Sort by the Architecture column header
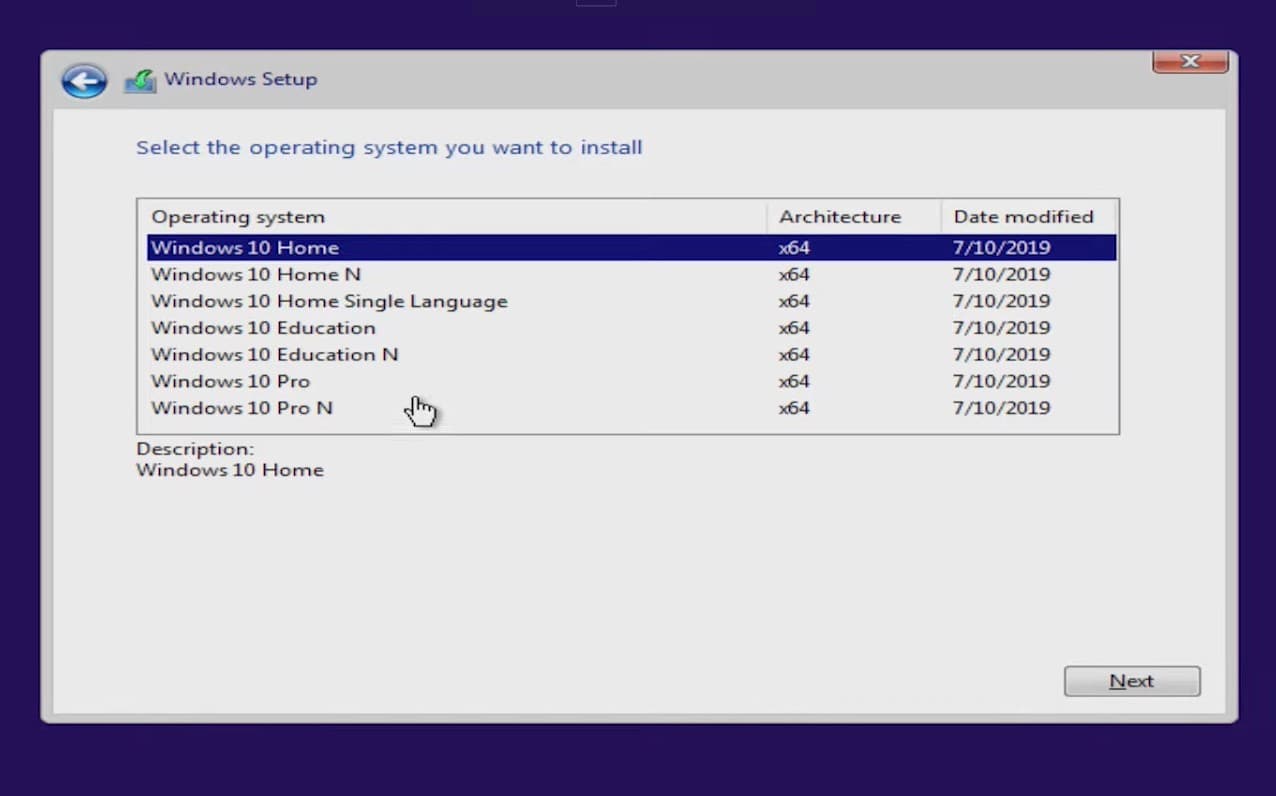The height and width of the screenshot is (796, 1276). (x=839, y=217)
